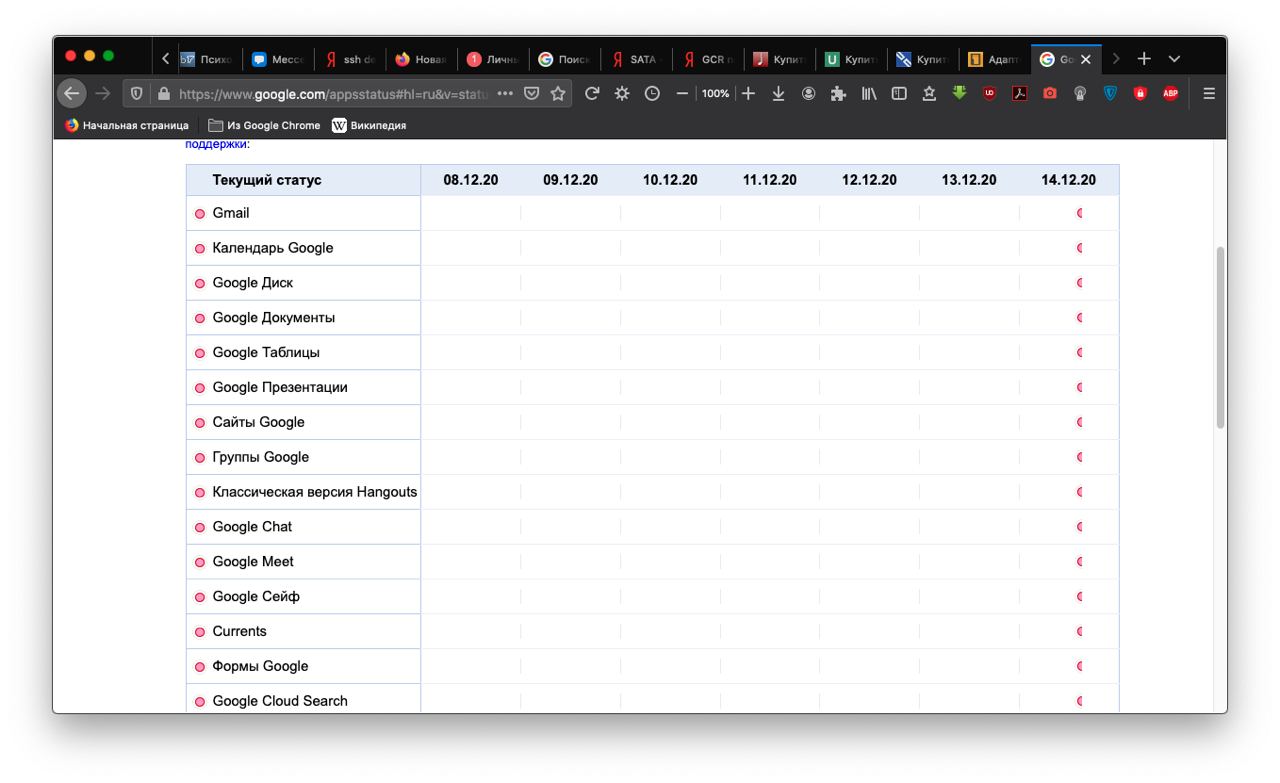Click the Текущий статус header
Image resolution: width=1280 pixels, height=783 pixels.
click(x=267, y=181)
